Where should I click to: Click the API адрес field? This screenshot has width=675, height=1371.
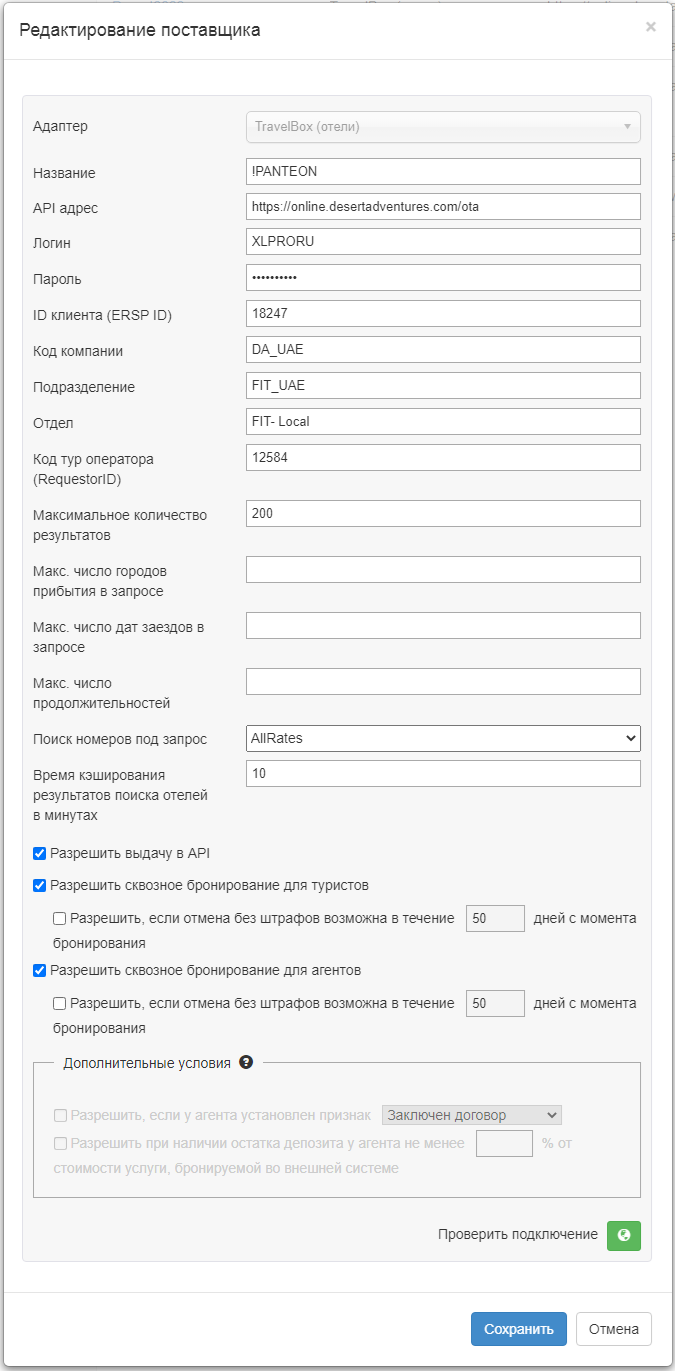443,206
